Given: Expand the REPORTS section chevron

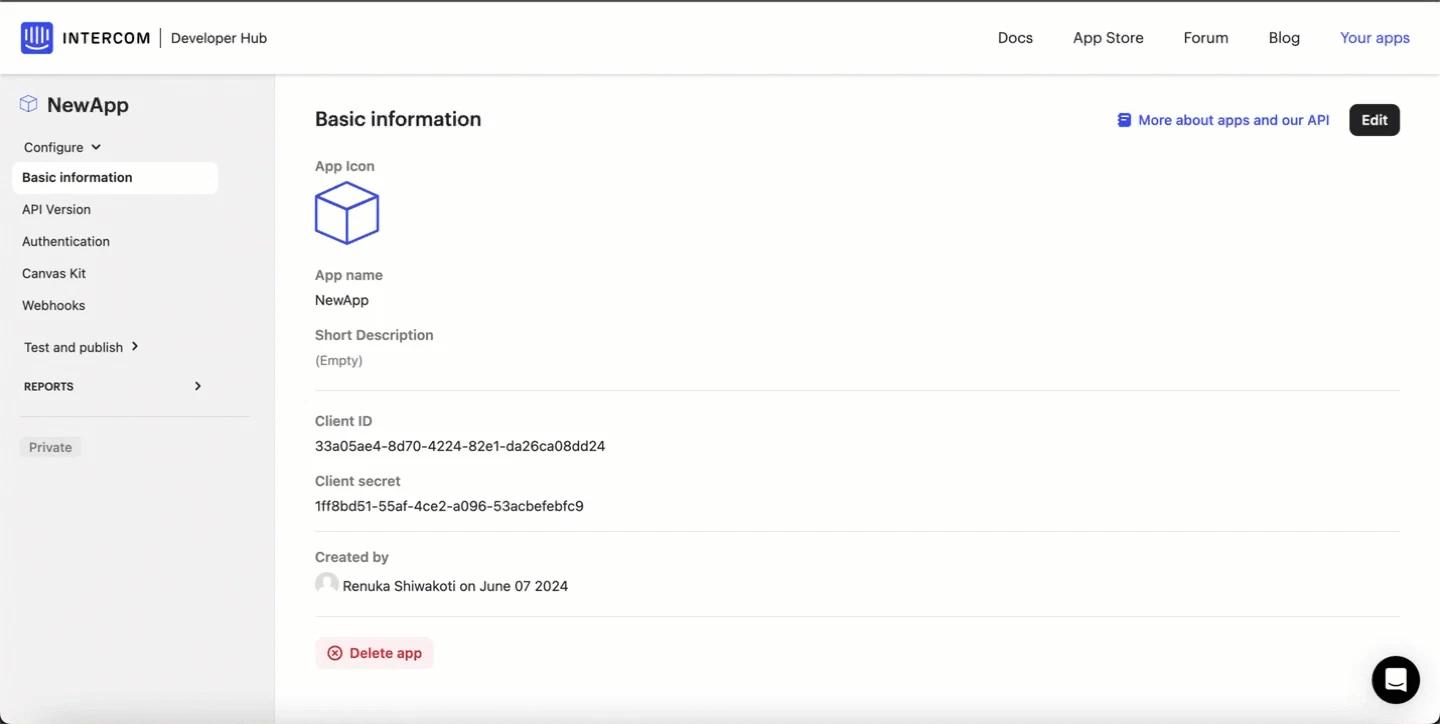Looking at the screenshot, I should [x=198, y=386].
